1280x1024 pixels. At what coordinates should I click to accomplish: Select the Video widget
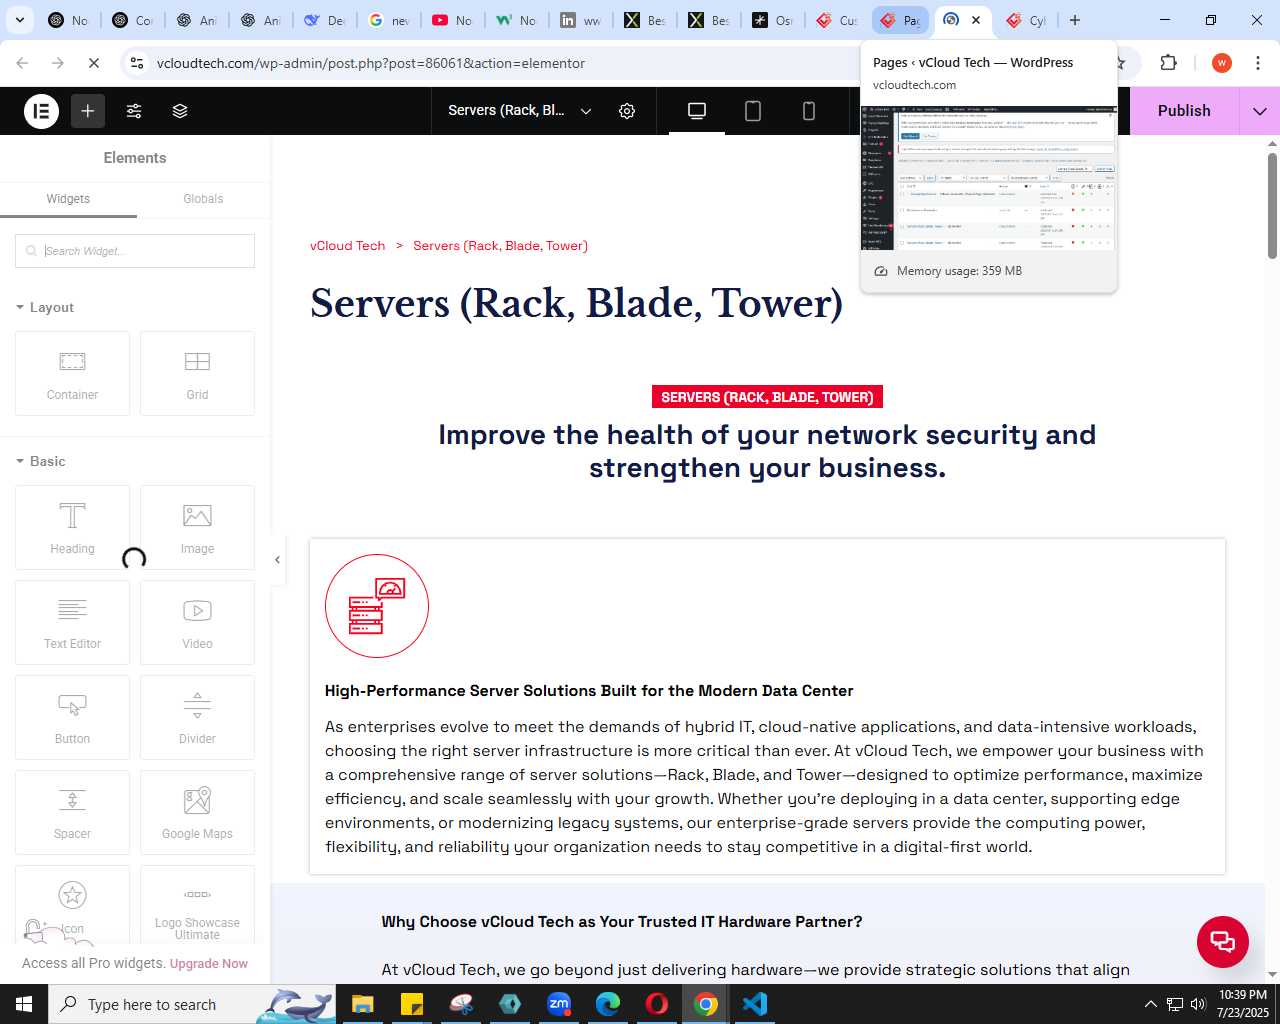pyautogui.click(x=197, y=622)
